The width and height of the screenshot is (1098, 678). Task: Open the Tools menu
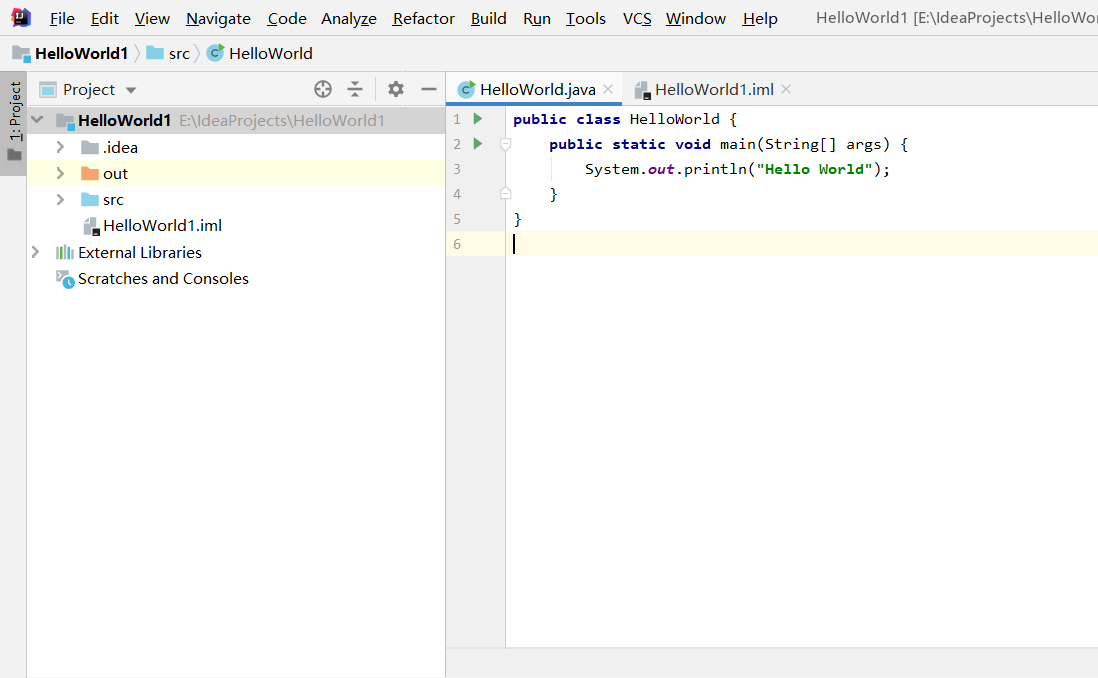[585, 19]
